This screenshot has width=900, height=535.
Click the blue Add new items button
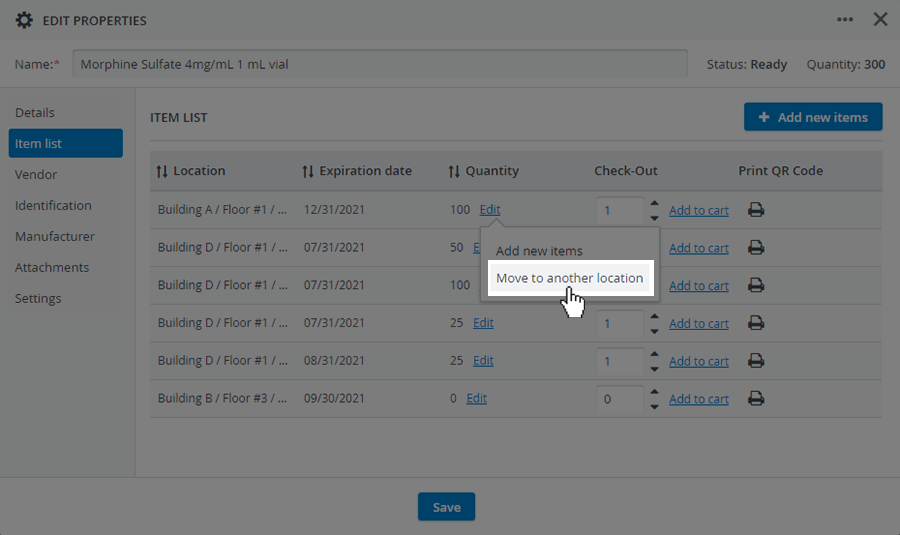pos(813,117)
